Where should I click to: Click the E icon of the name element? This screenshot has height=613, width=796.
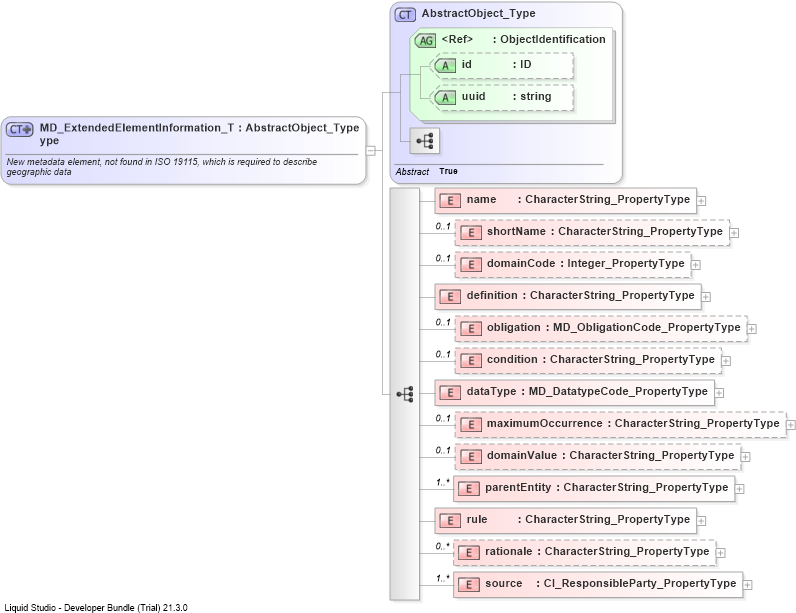coord(450,200)
